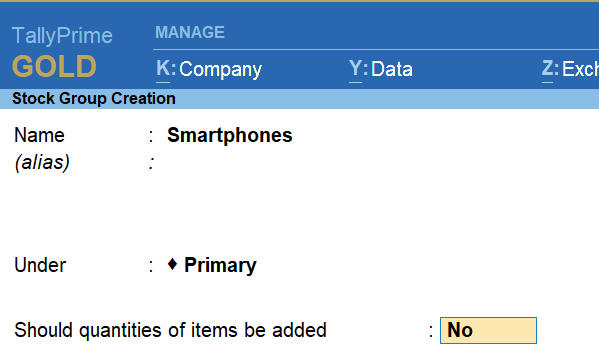The height and width of the screenshot is (361, 599).
Task: Click the Name field label
Action: point(39,135)
